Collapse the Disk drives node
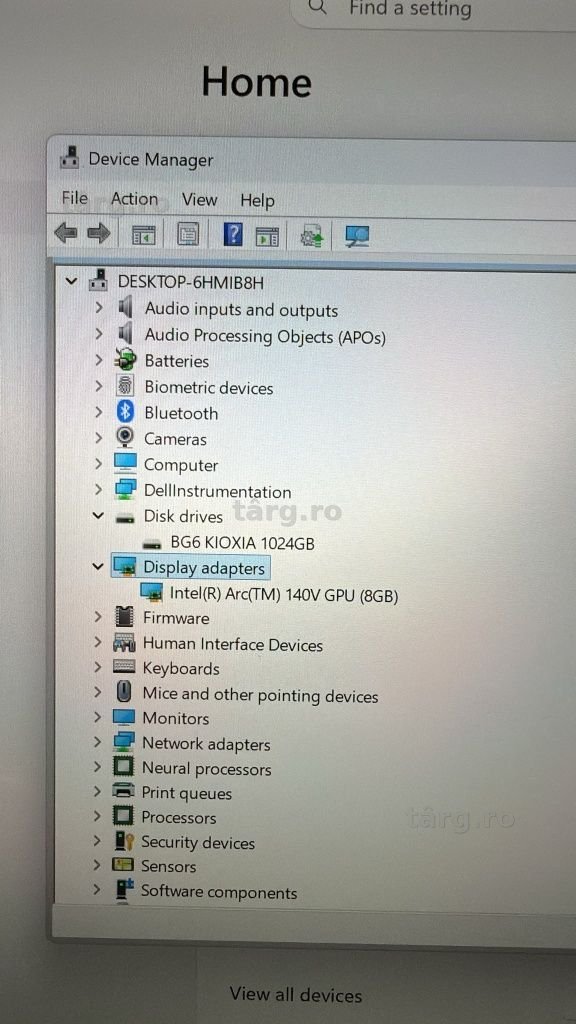The width and height of the screenshot is (576, 1024). [x=98, y=515]
